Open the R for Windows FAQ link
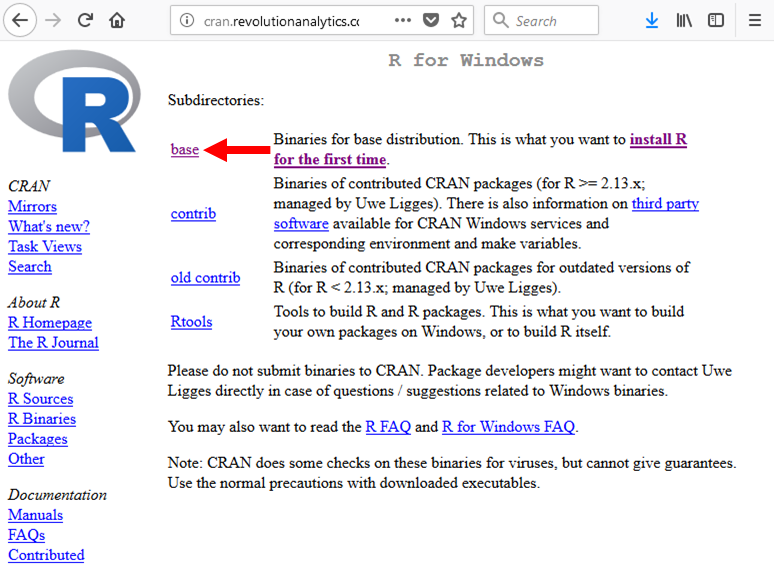Image resolution: width=774 pixels, height=574 pixels. pos(508,426)
